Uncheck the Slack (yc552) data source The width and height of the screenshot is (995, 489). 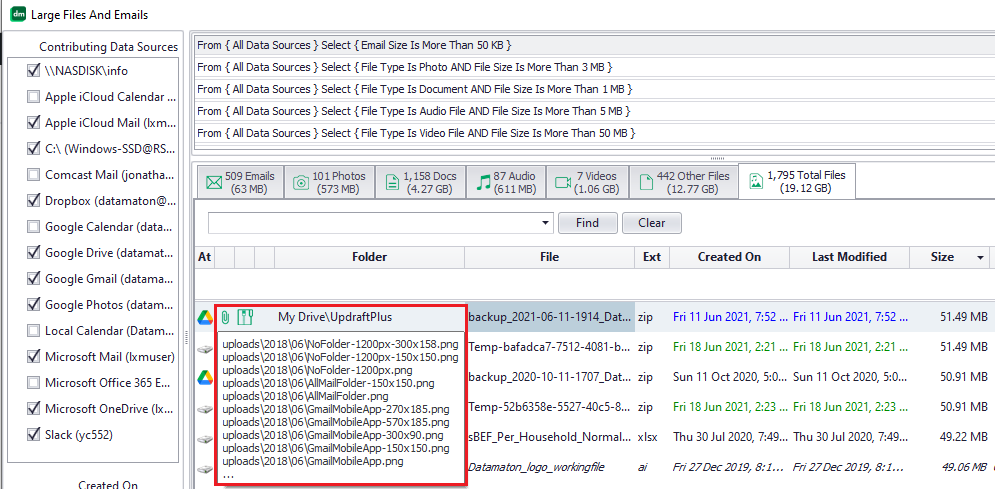point(33,434)
